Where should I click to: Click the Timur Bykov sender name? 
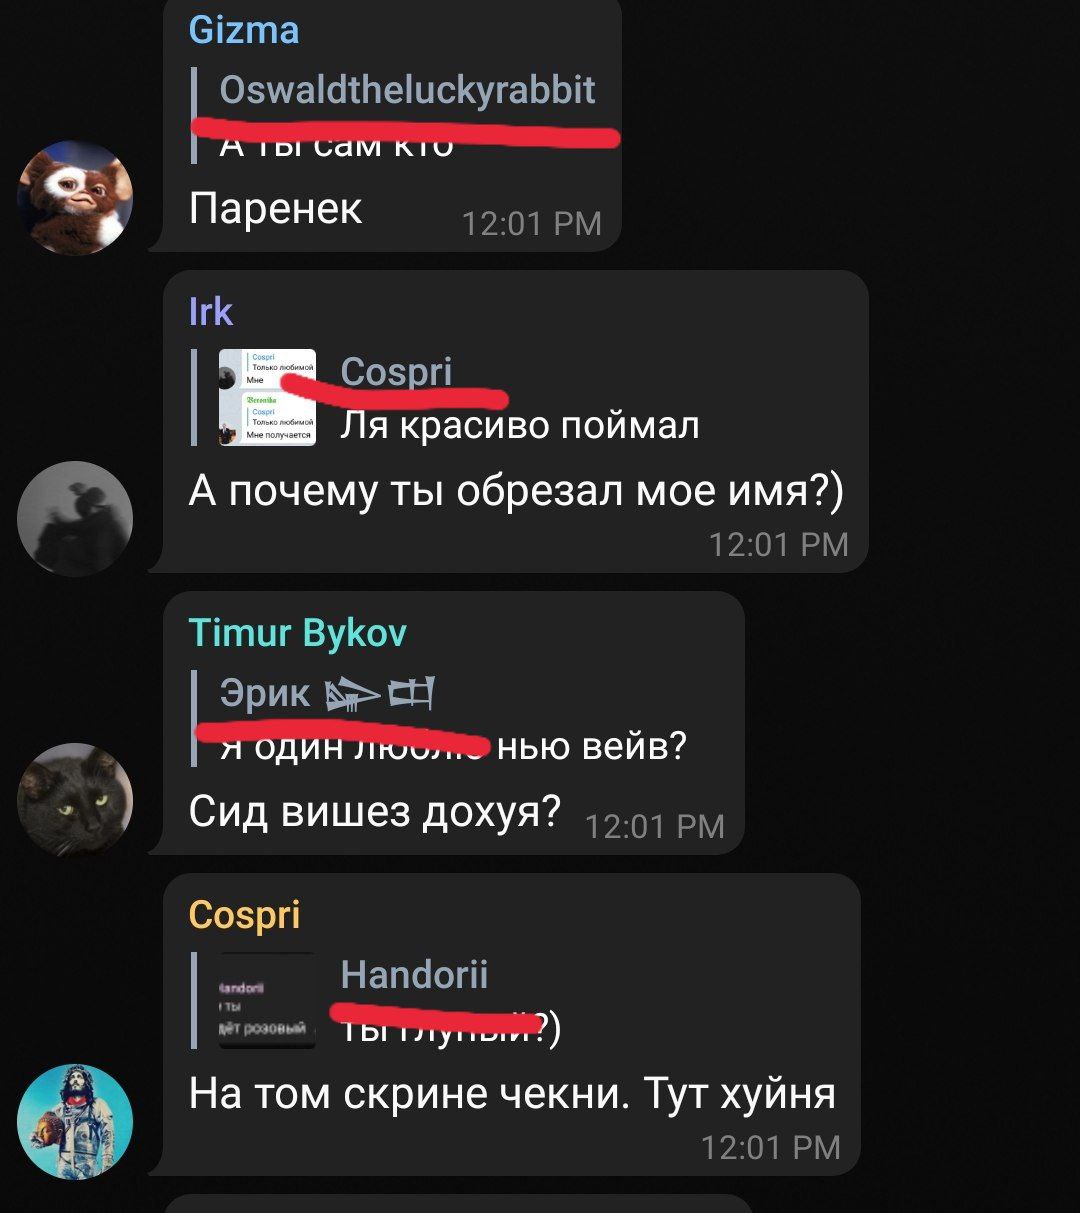point(297,633)
